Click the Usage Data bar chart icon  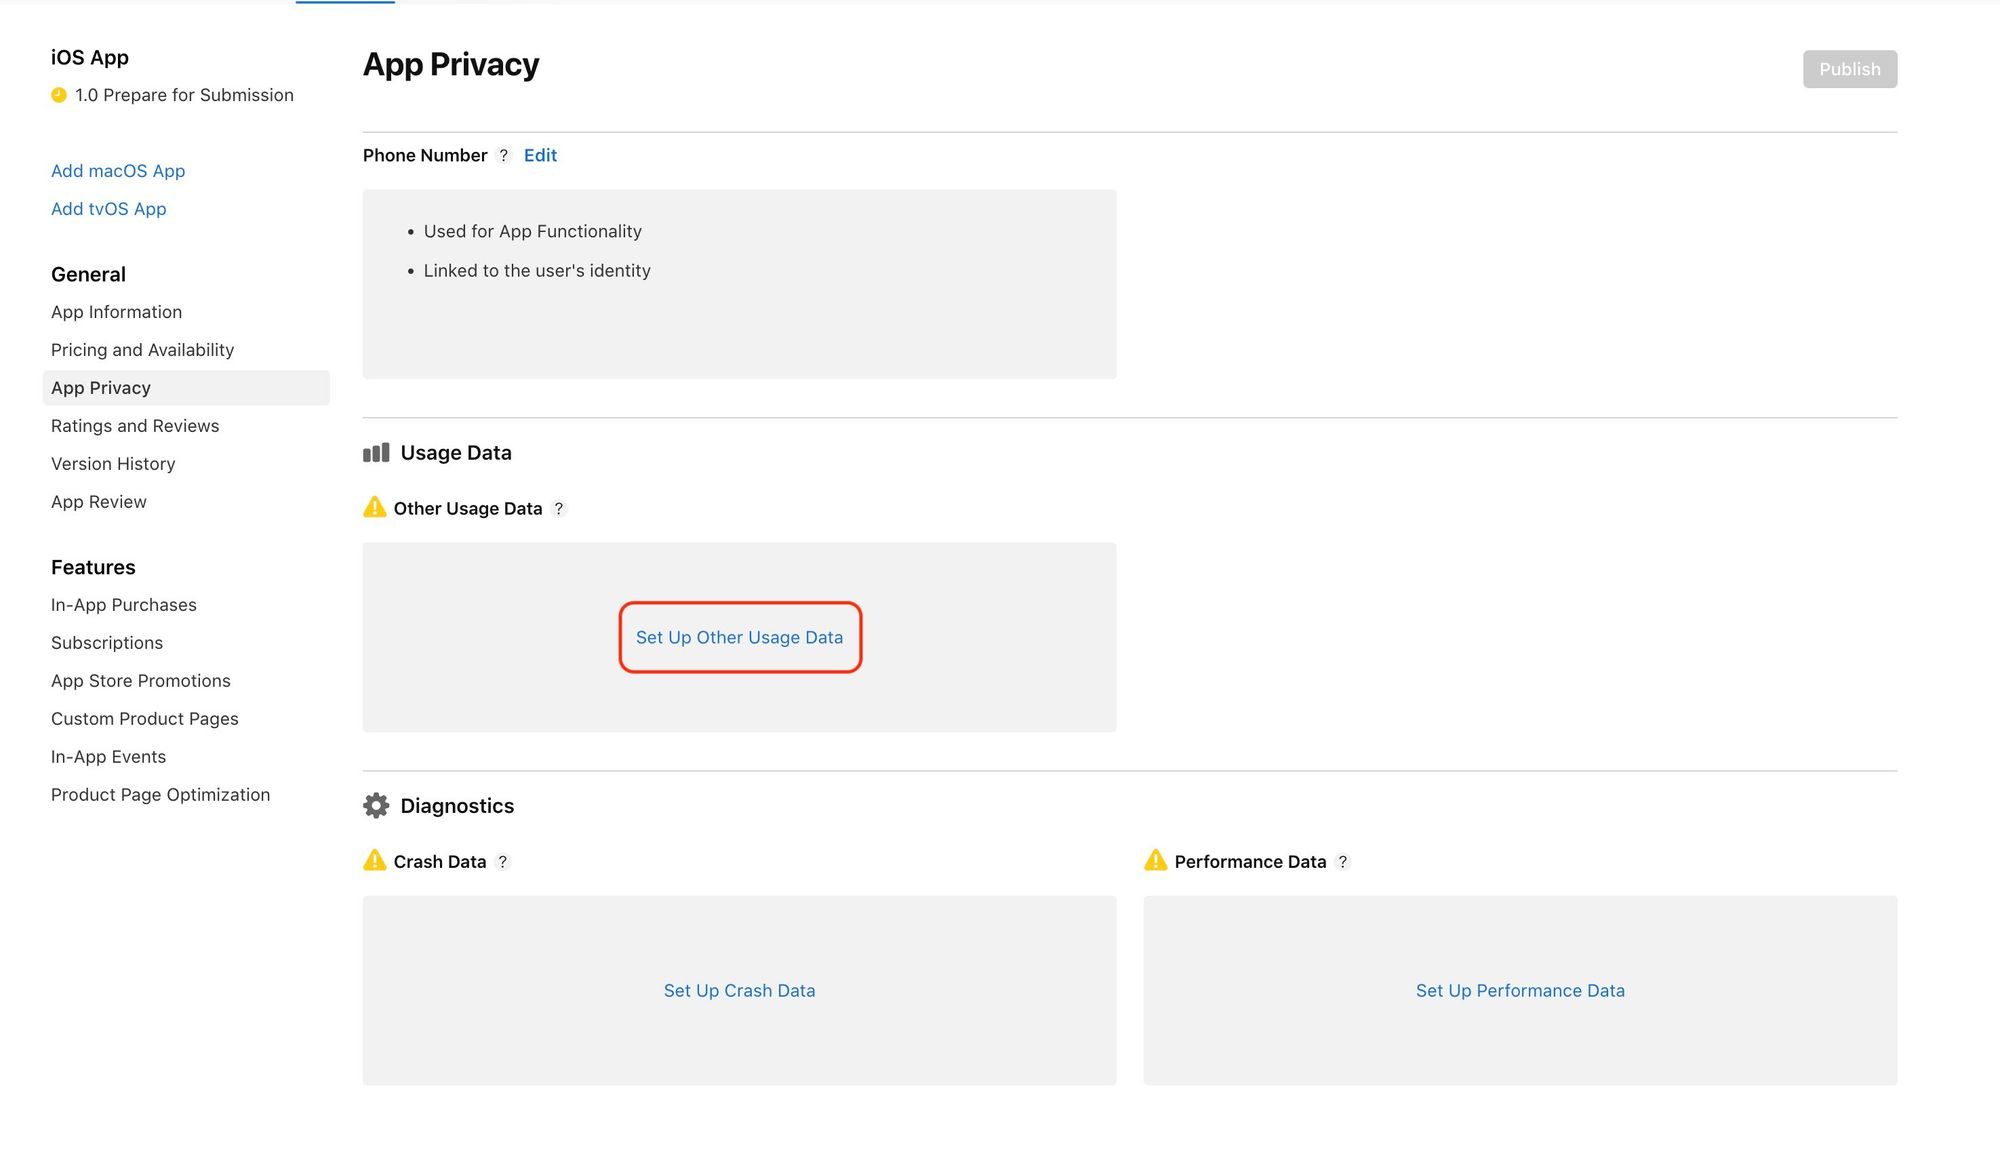pos(376,453)
